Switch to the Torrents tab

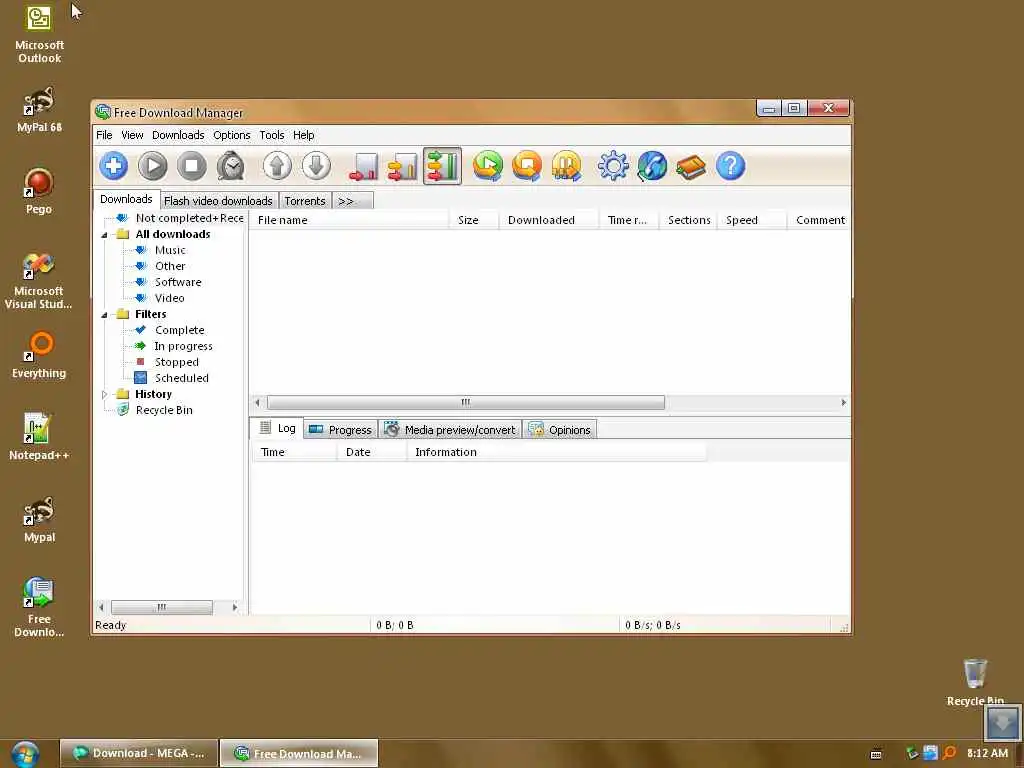tap(305, 201)
